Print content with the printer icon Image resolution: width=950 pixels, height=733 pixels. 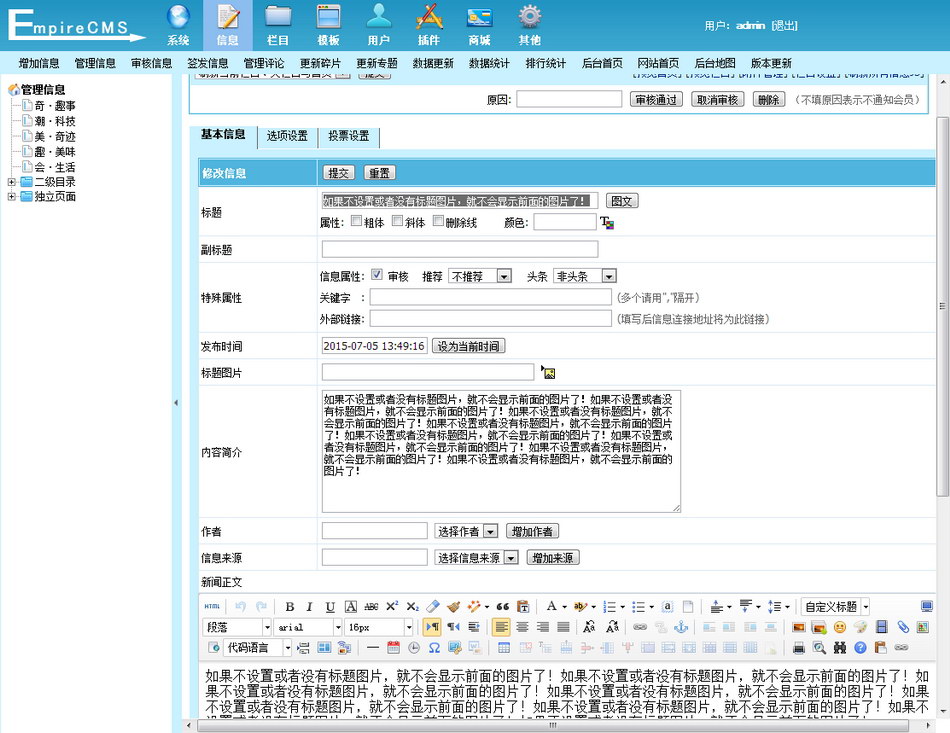tap(799, 648)
